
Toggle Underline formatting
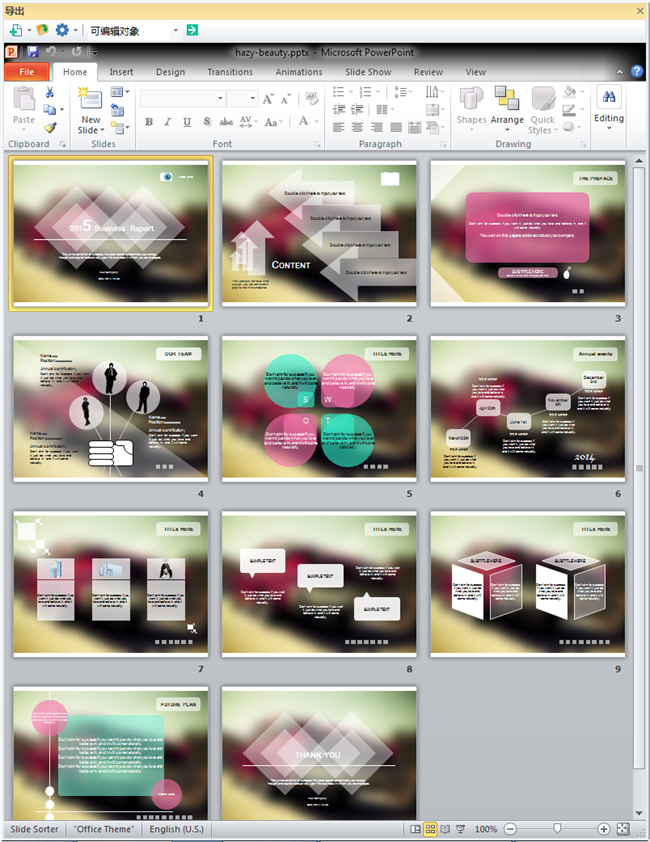point(186,122)
